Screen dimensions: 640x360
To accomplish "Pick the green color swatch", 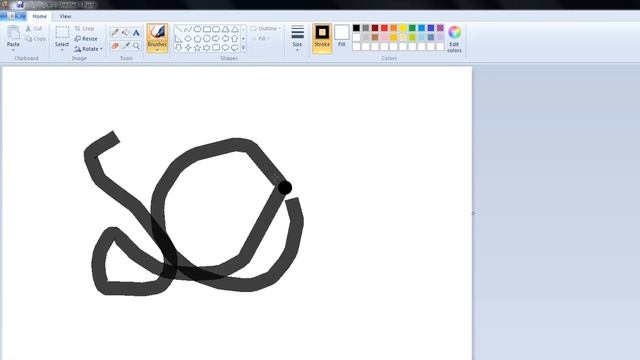I will coord(412,28).
